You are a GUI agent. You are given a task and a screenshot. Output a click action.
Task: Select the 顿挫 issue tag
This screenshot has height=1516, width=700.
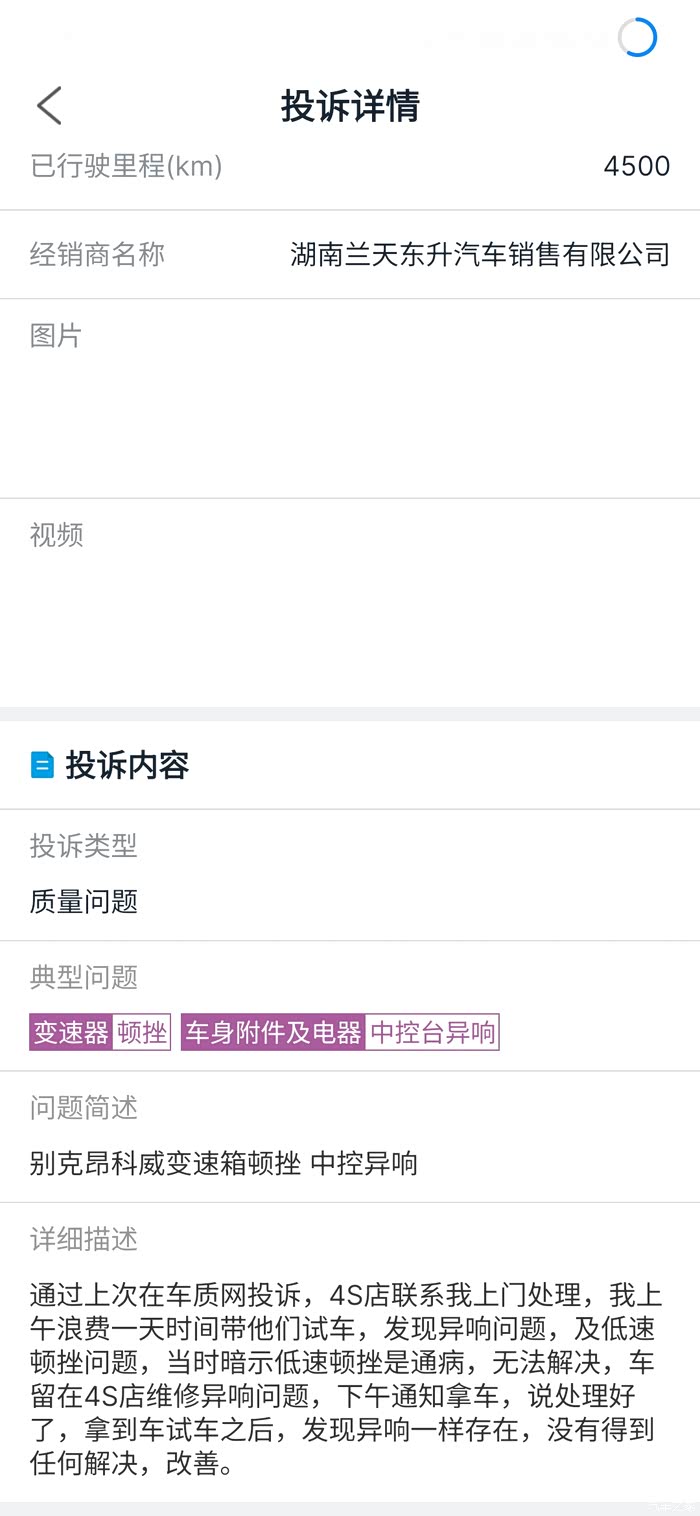tap(142, 1032)
